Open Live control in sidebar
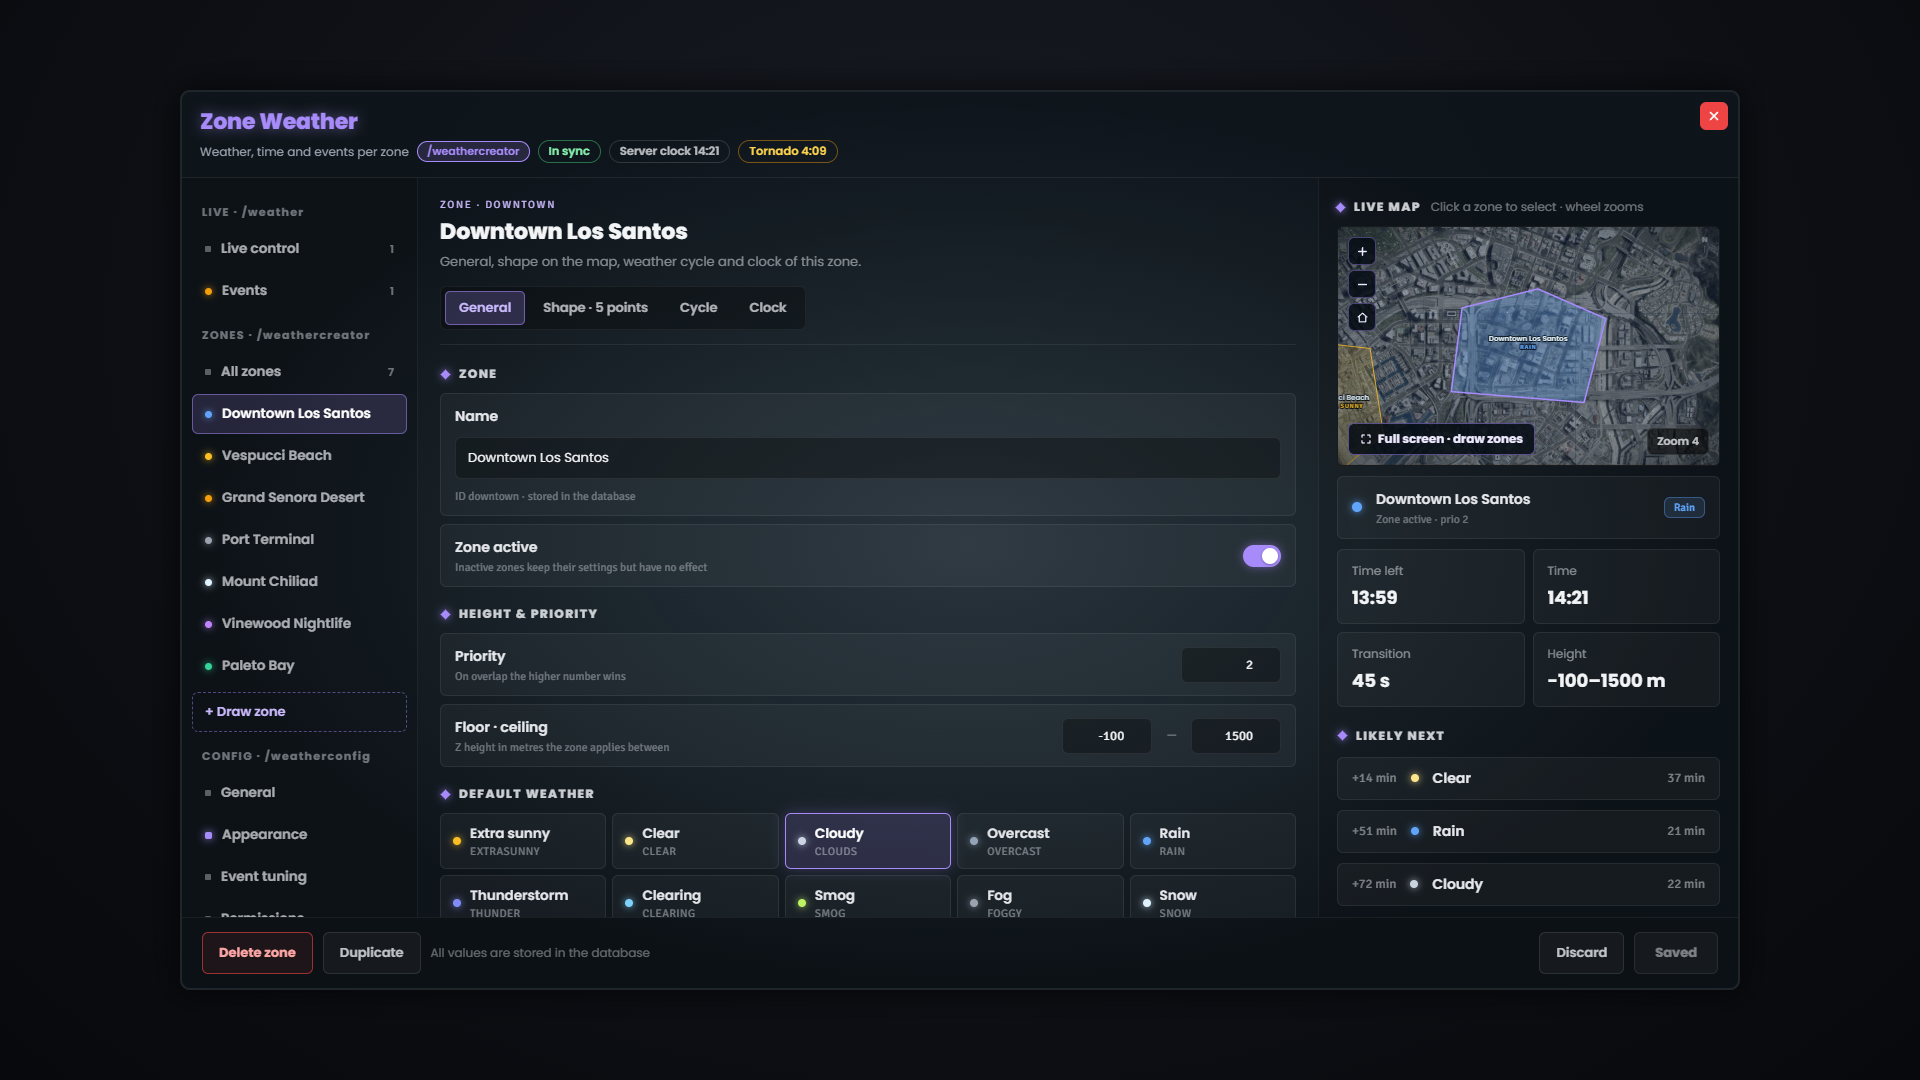1920x1080 pixels. coord(299,249)
